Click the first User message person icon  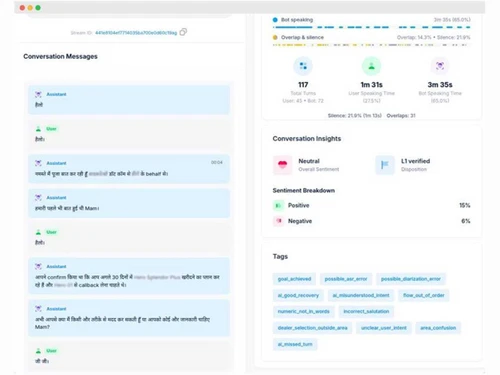38,129
